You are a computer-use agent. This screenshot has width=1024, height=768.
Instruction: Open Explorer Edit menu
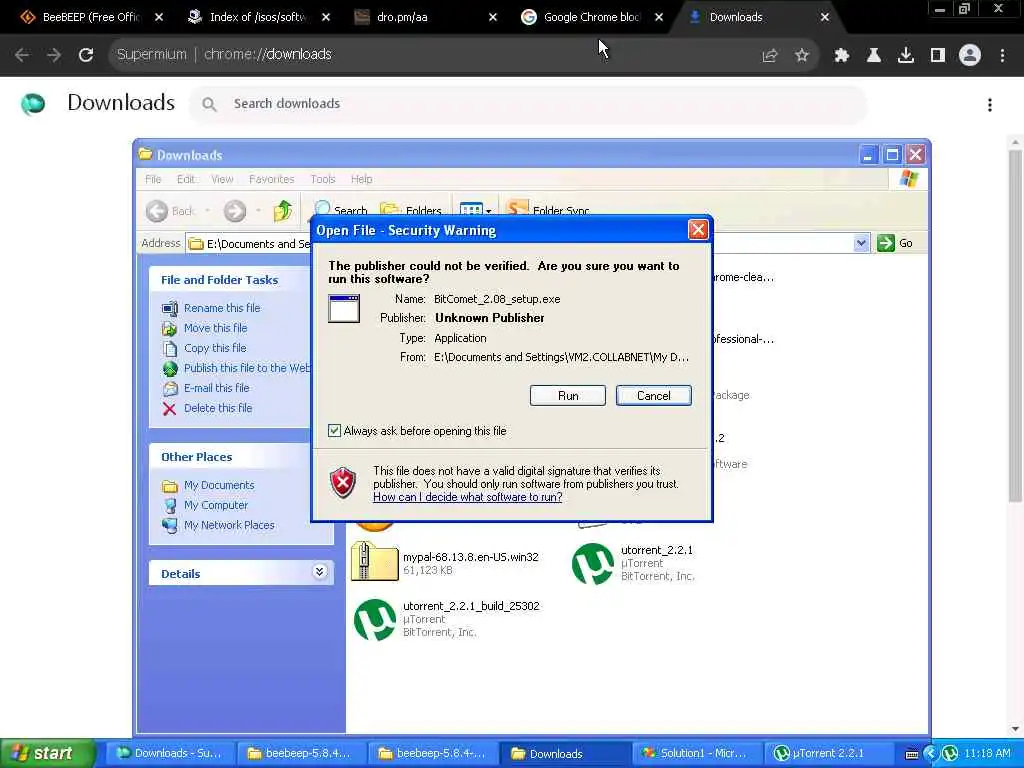tap(186, 179)
